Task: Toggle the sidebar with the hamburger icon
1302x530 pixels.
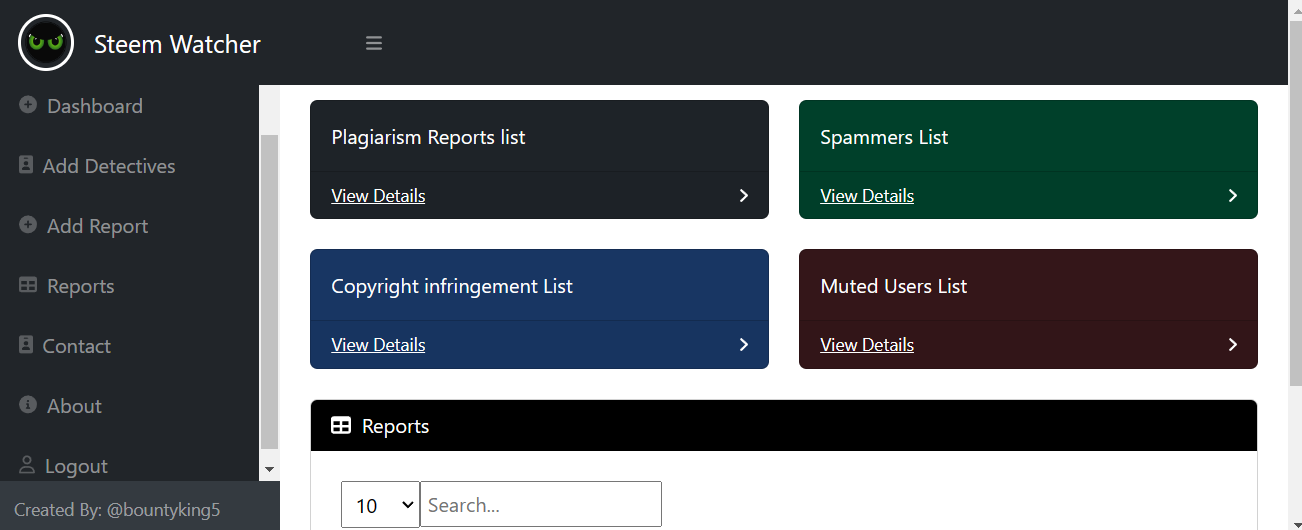Action: click(374, 43)
